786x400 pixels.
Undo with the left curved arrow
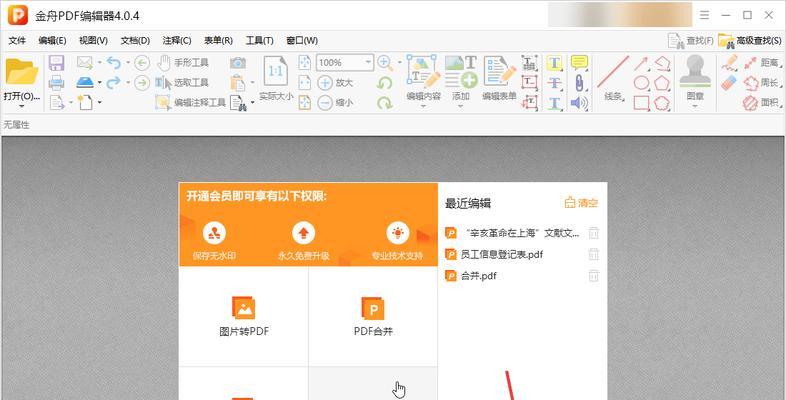114,63
